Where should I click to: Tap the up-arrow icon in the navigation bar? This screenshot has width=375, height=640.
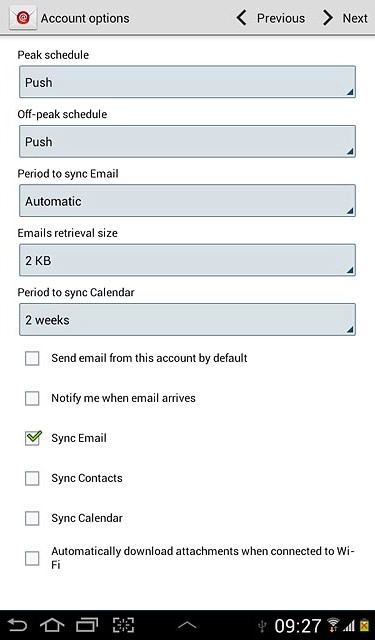point(187,624)
